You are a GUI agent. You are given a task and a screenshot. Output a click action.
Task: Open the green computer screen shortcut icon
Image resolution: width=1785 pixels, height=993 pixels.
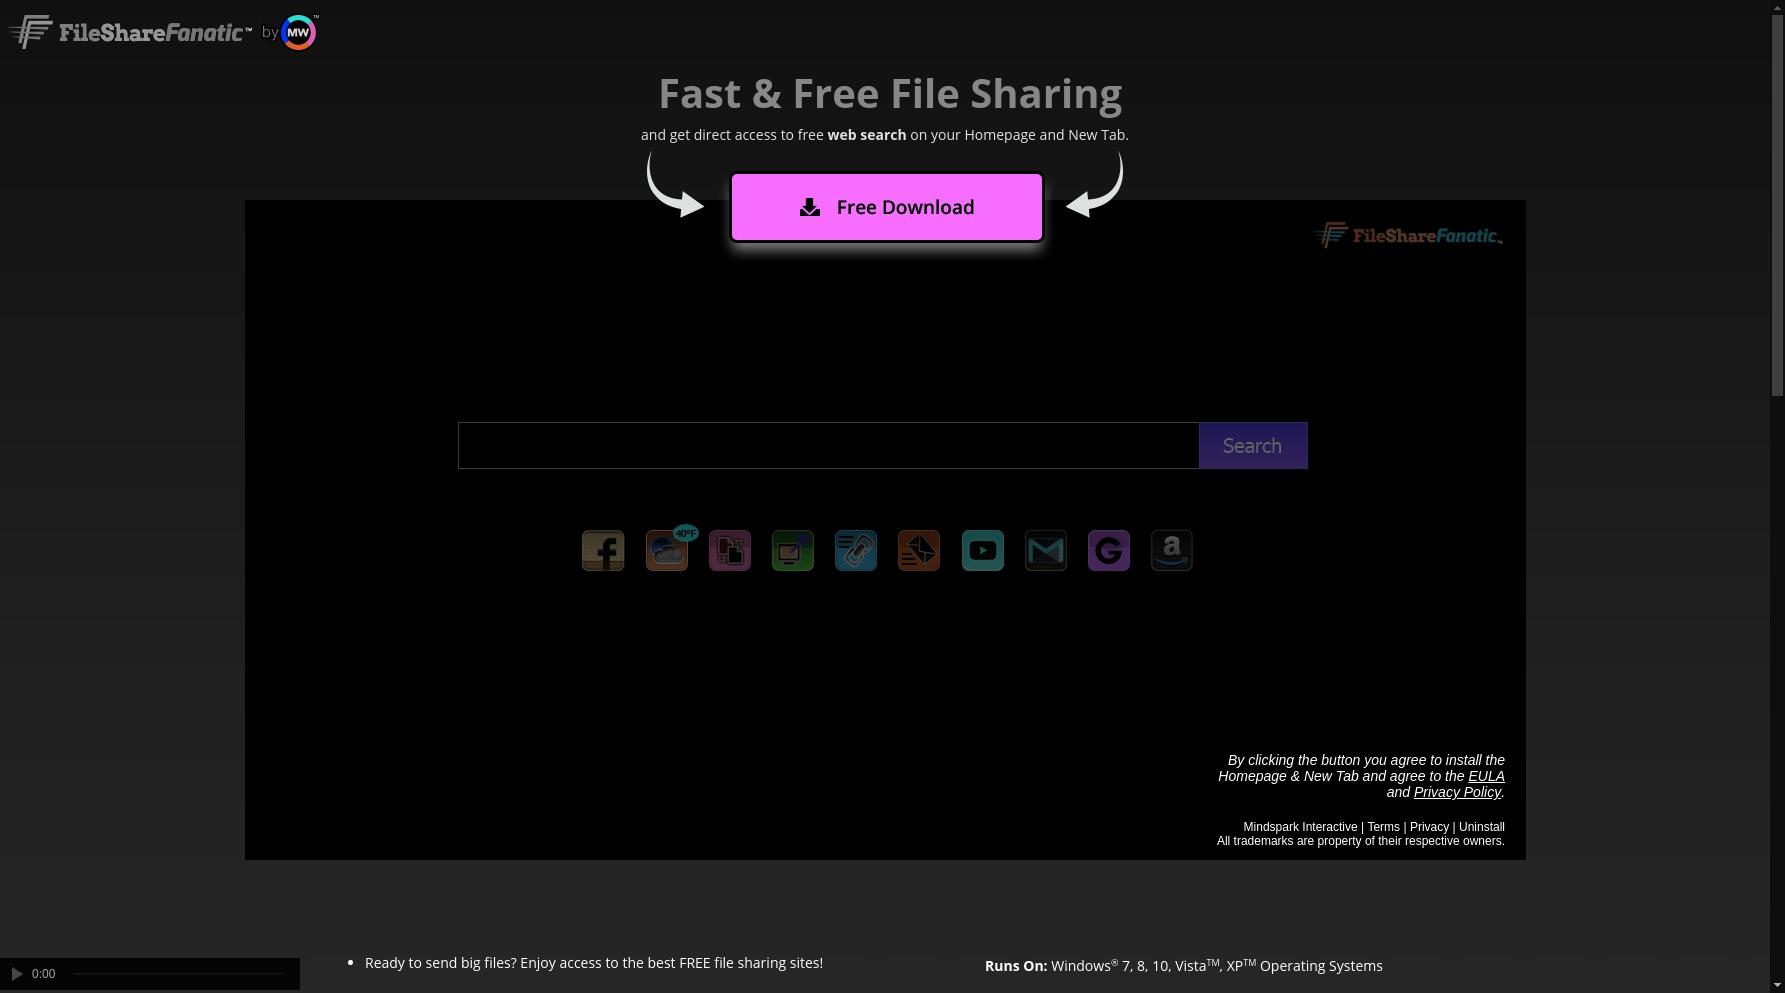(793, 551)
